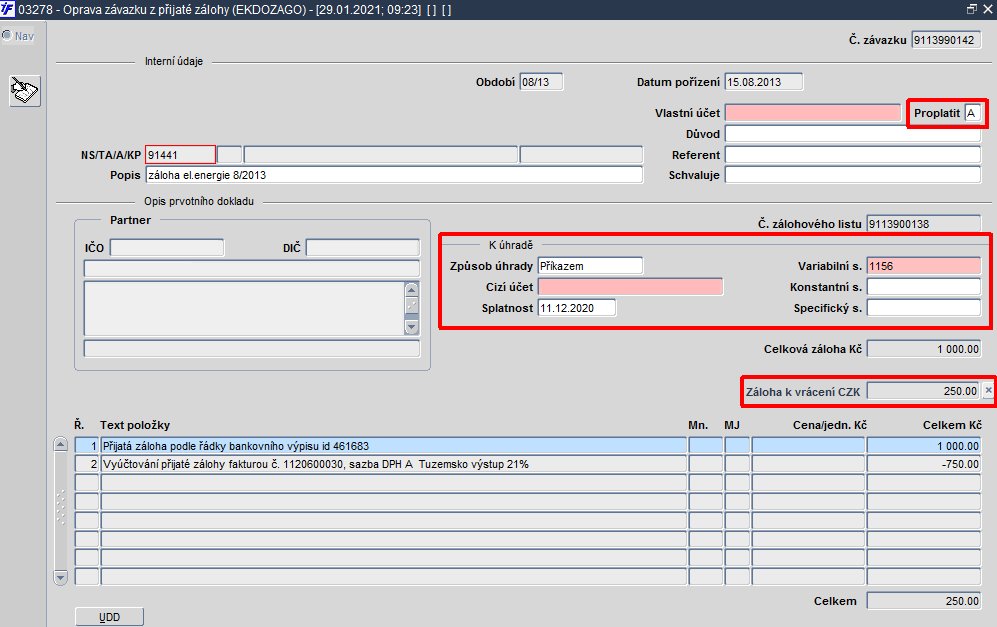Open the Způsob úhrady Příkazem field
Screen dimensions: 997x627
point(590,266)
